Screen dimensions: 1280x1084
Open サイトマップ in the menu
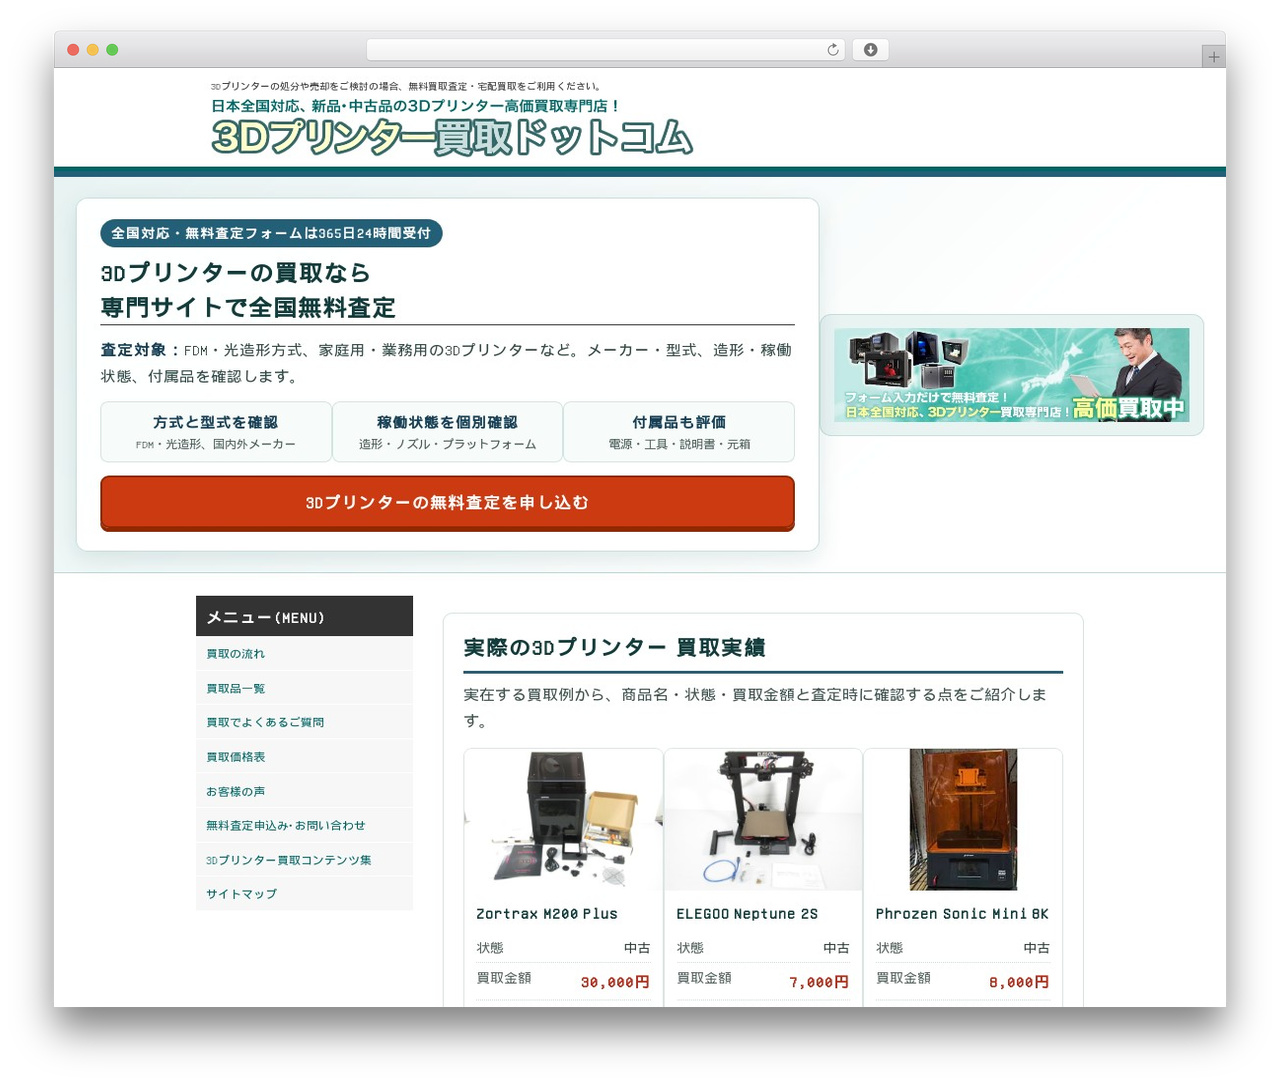(x=304, y=894)
